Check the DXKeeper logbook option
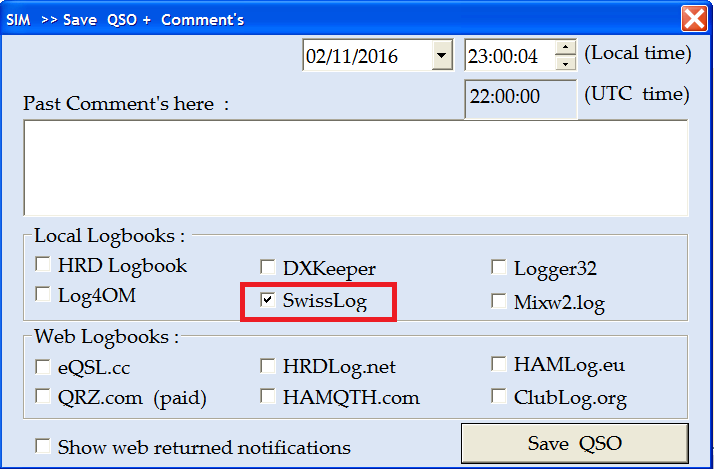The width and height of the screenshot is (714, 469). pos(268,267)
